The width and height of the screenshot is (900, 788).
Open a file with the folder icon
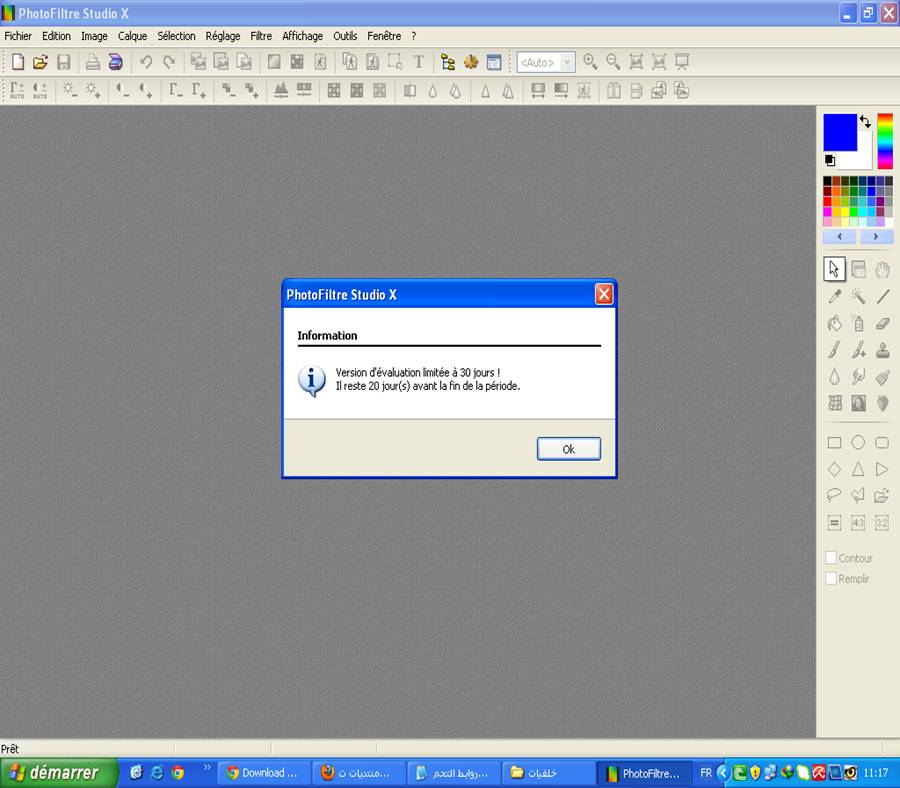[x=40, y=62]
